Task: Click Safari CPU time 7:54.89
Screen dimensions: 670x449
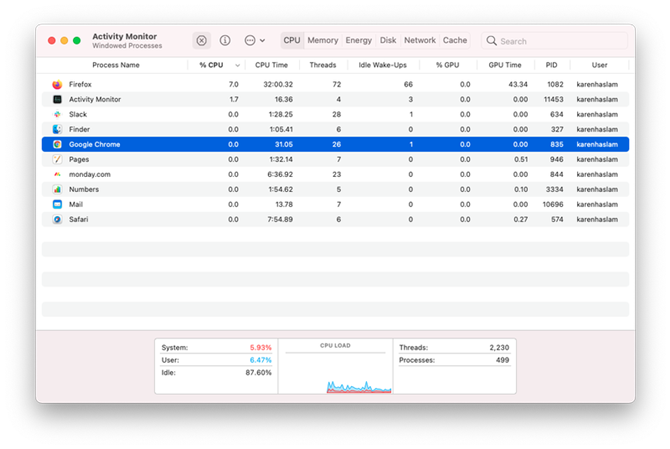Action: click(x=280, y=219)
